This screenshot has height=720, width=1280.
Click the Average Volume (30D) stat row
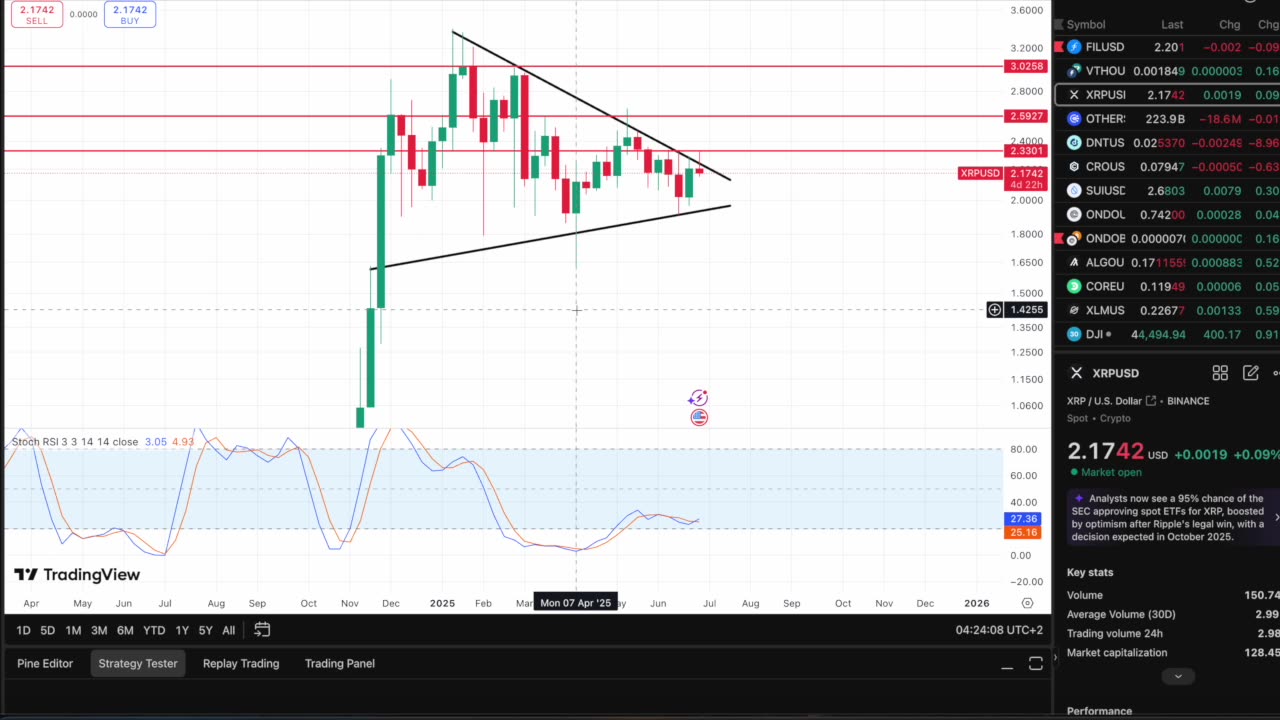[x=1172, y=615]
